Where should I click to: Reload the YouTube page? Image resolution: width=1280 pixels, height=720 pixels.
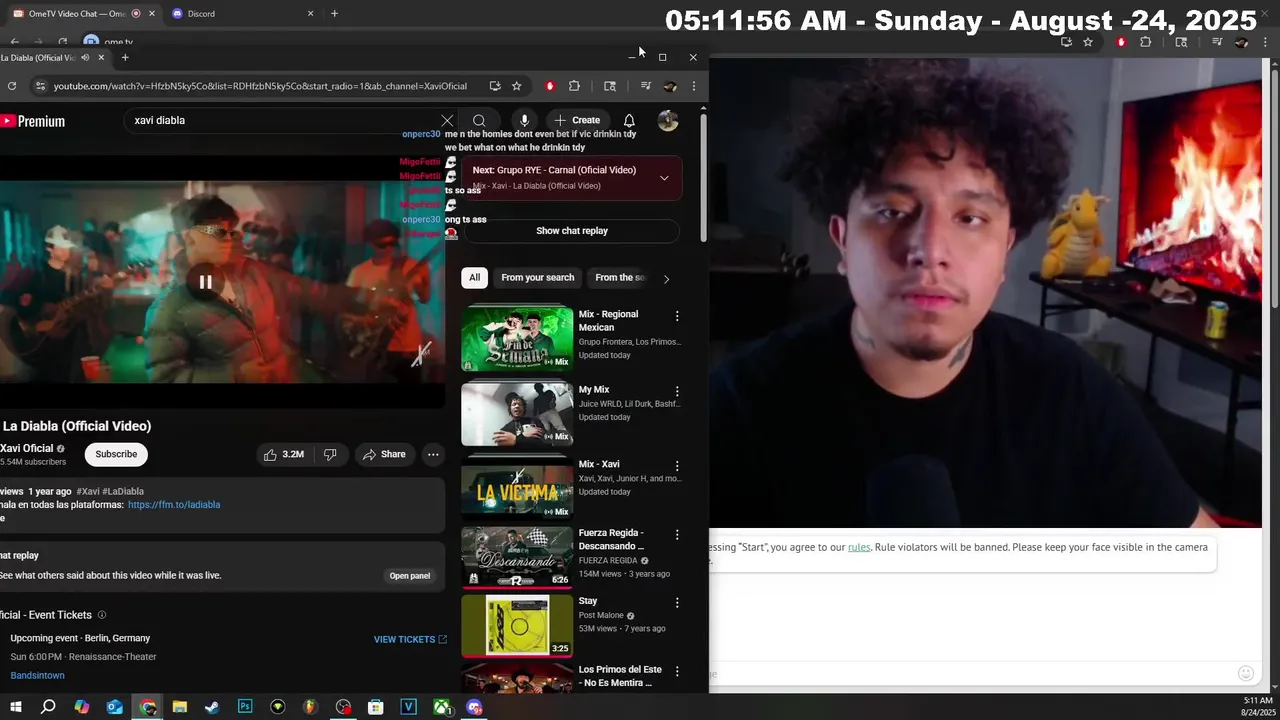tap(12, 86)
